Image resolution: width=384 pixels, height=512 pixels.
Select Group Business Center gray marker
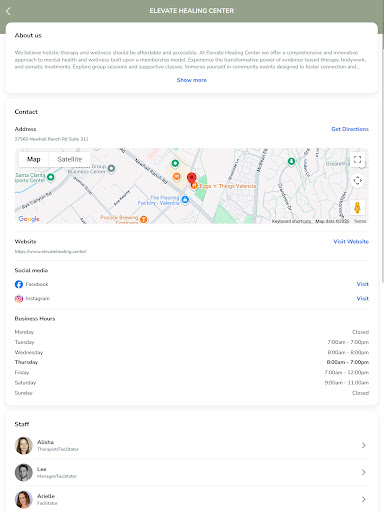111,169
